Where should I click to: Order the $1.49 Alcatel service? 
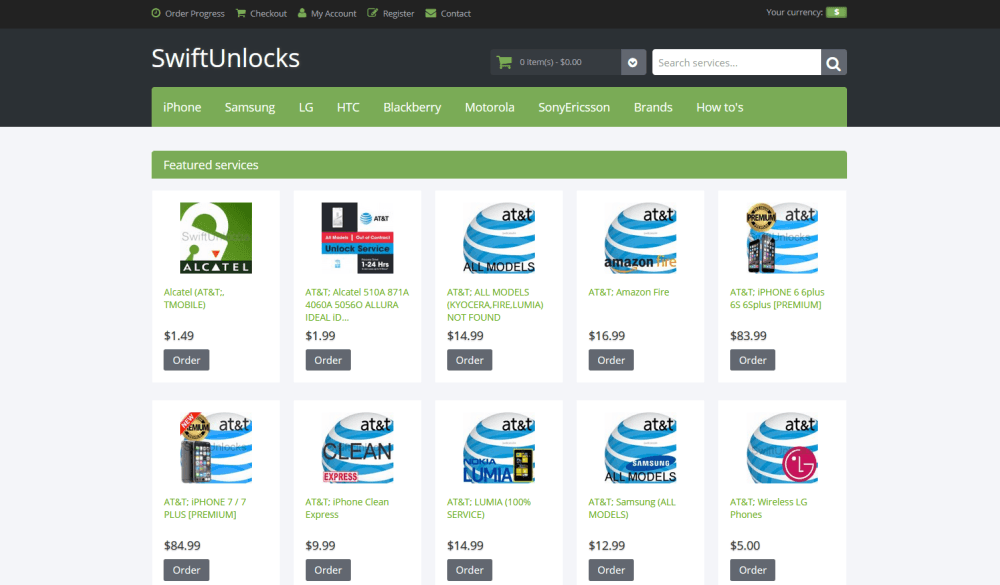coord(186,360)
